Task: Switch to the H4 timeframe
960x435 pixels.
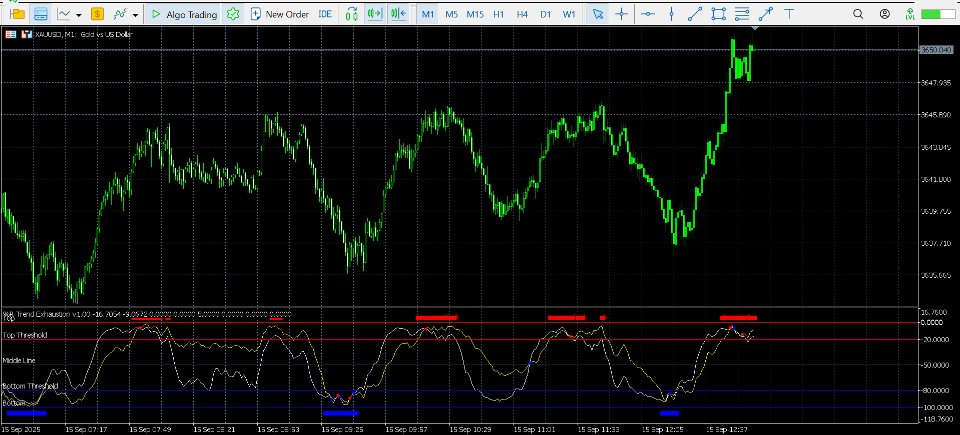Action: 522,15
